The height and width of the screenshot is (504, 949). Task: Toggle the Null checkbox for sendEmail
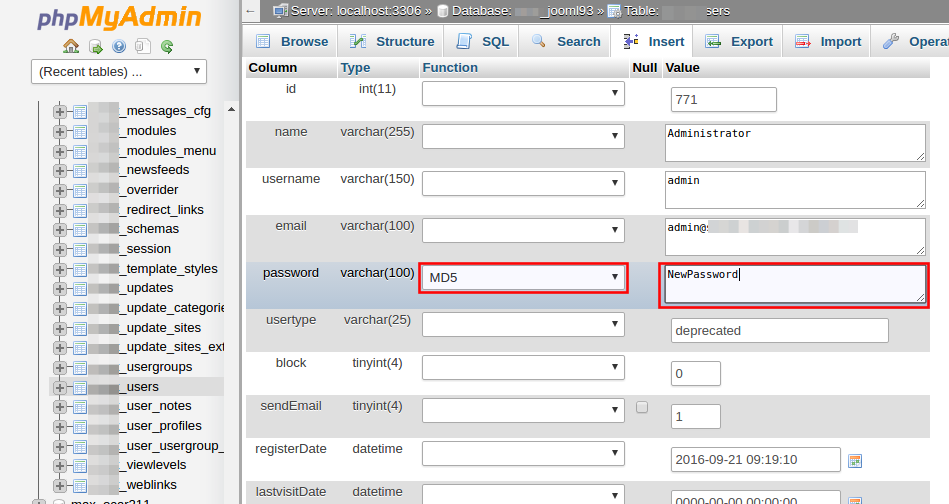point(642,407)
